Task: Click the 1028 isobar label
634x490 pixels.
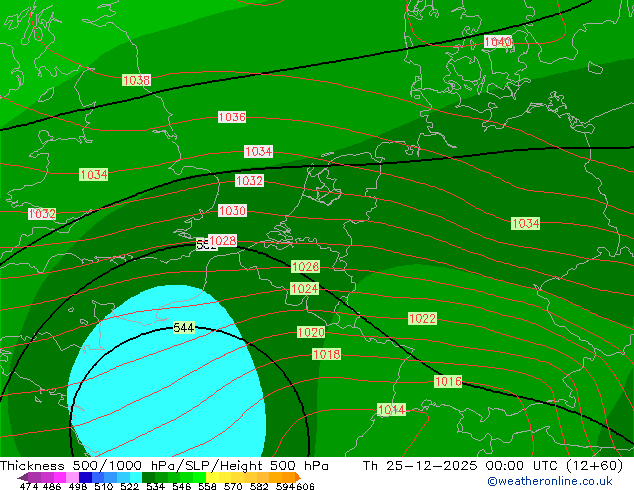Action: pos(223,241)
